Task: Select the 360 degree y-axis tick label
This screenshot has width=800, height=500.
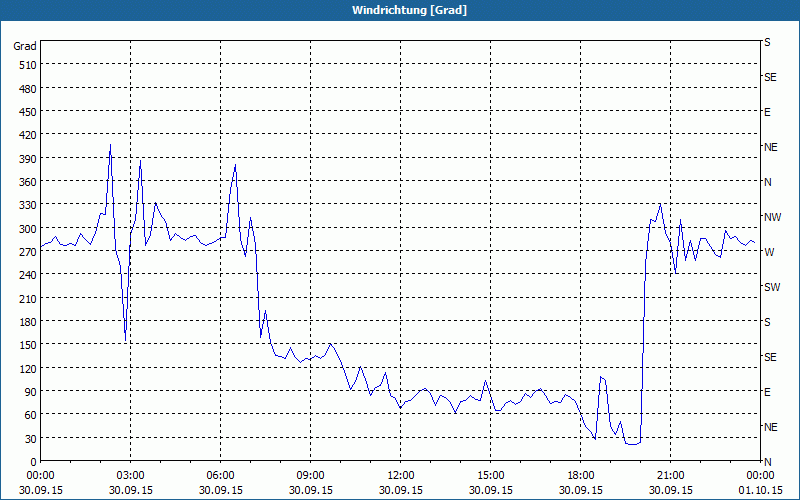Action: pos(26,182)
